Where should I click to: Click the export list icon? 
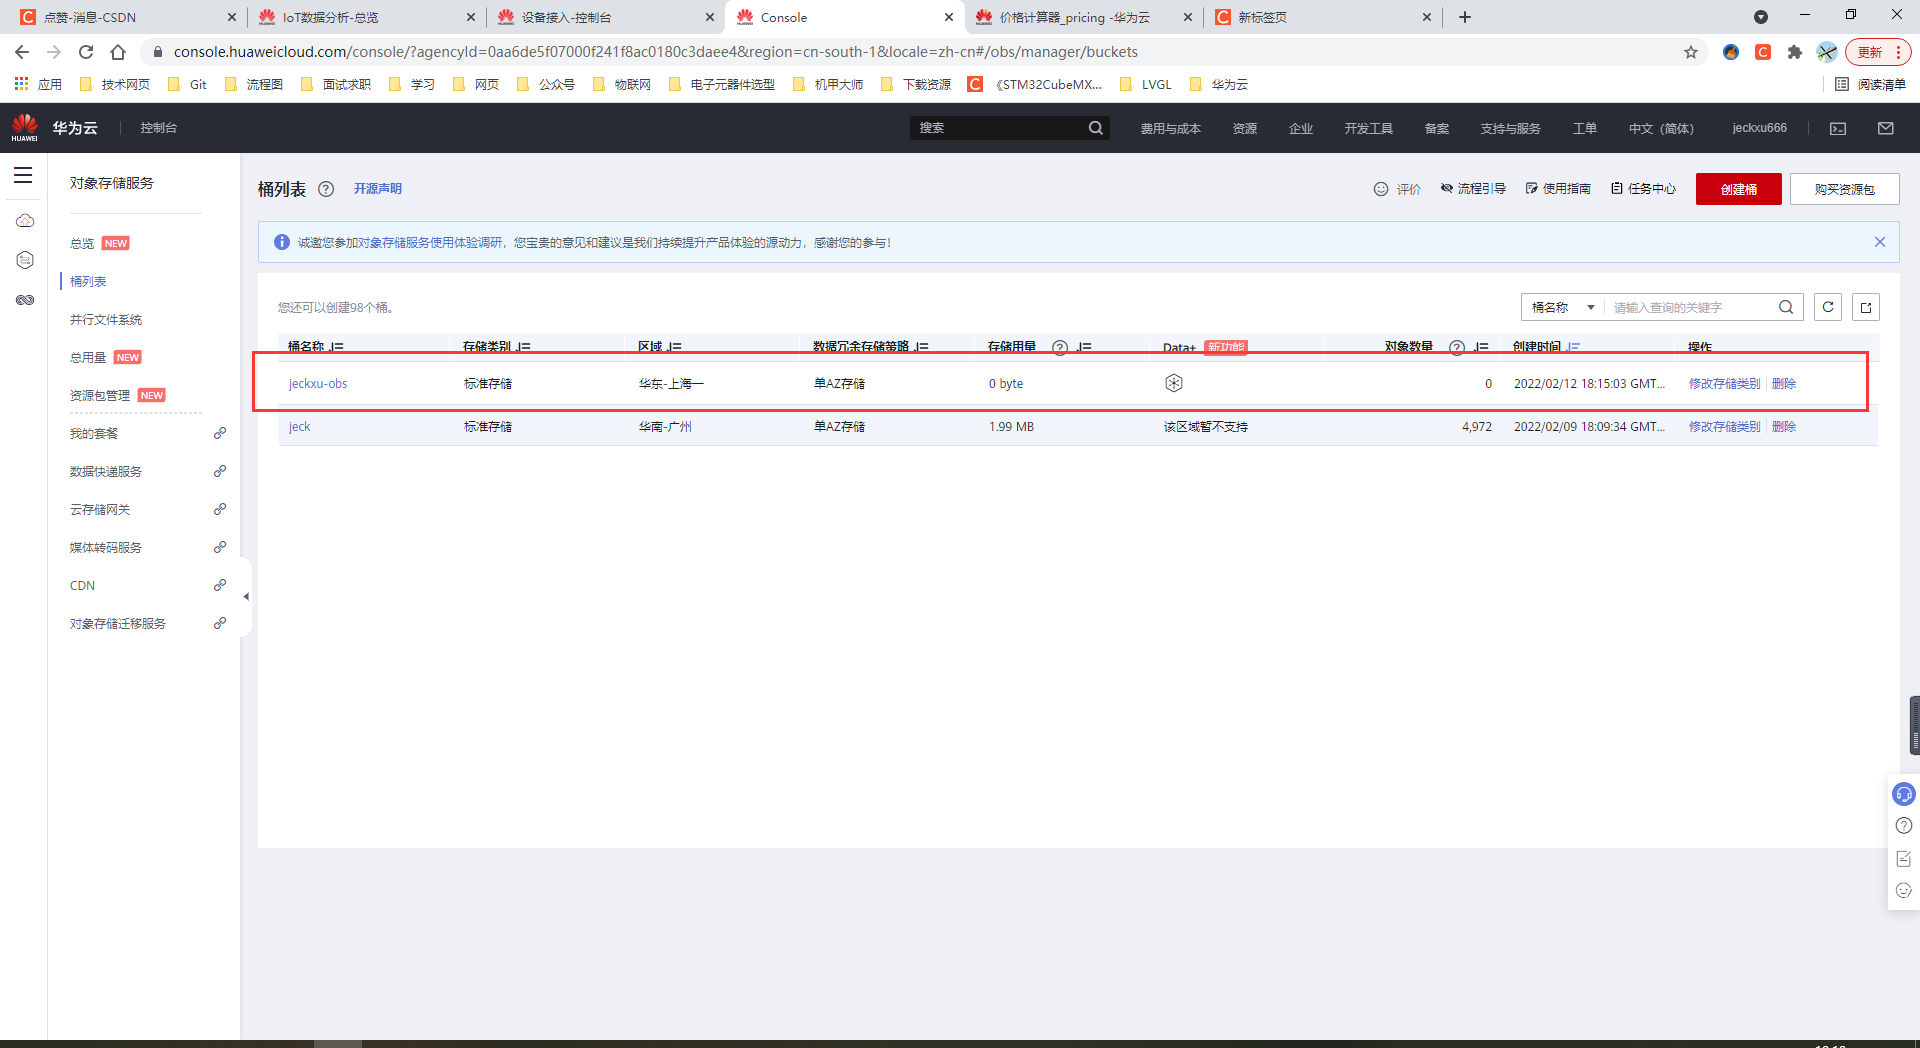pos(1866,307)
